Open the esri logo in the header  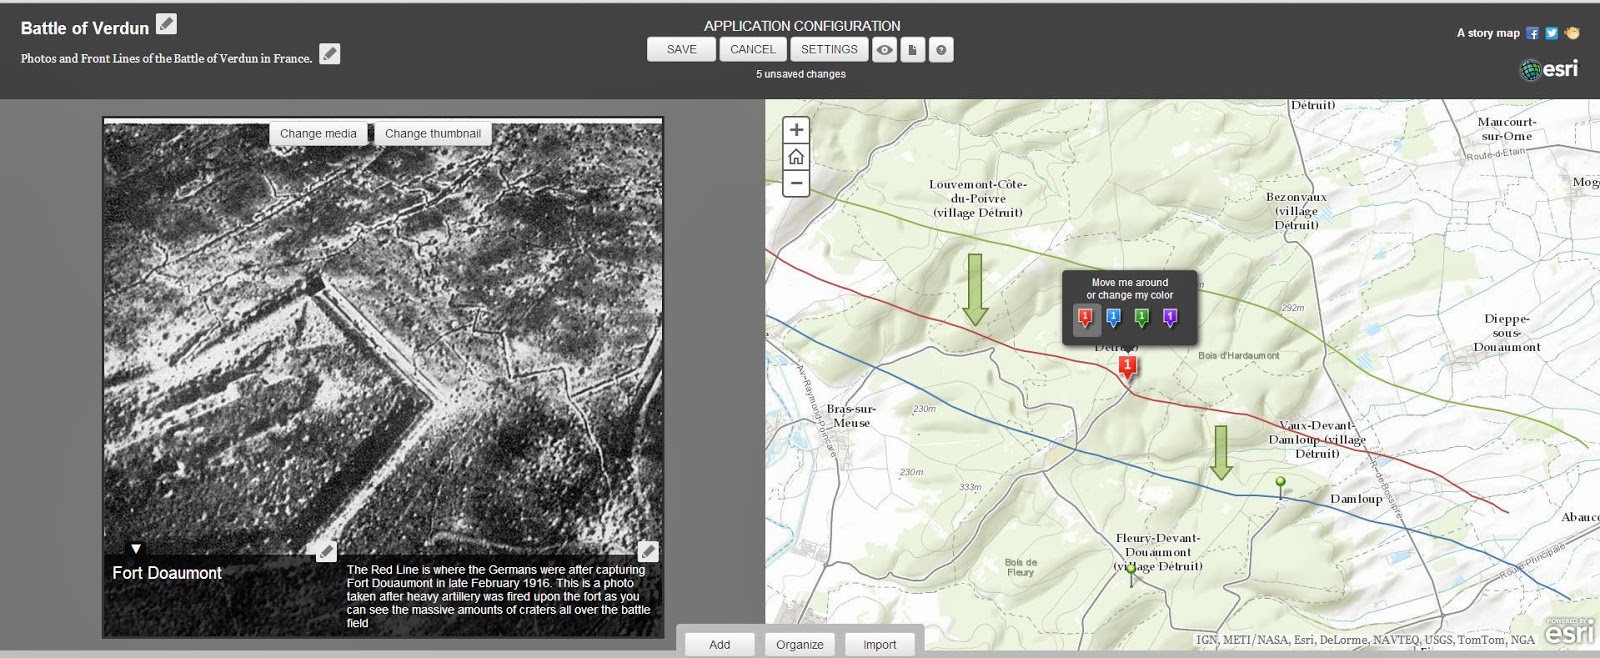click(x=1549, y=69)
